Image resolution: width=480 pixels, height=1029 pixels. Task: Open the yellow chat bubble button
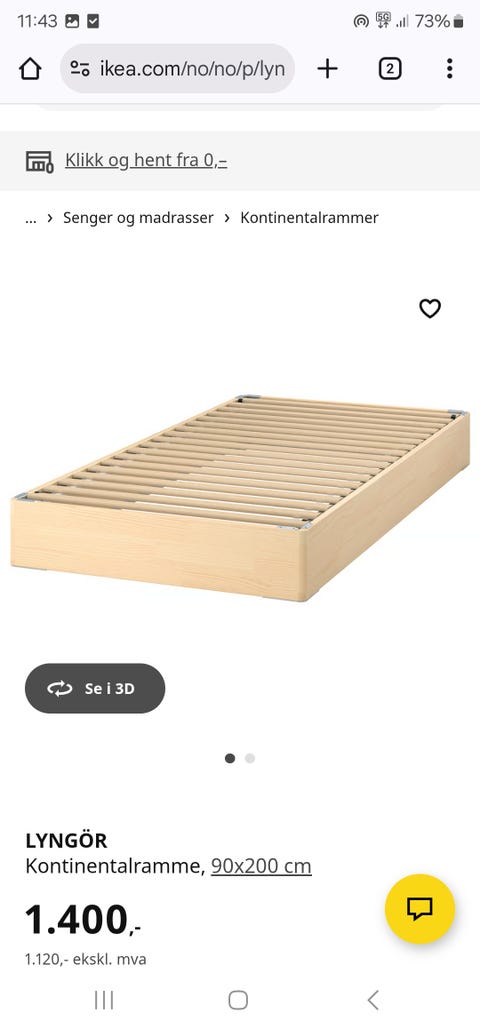point(420,909)
